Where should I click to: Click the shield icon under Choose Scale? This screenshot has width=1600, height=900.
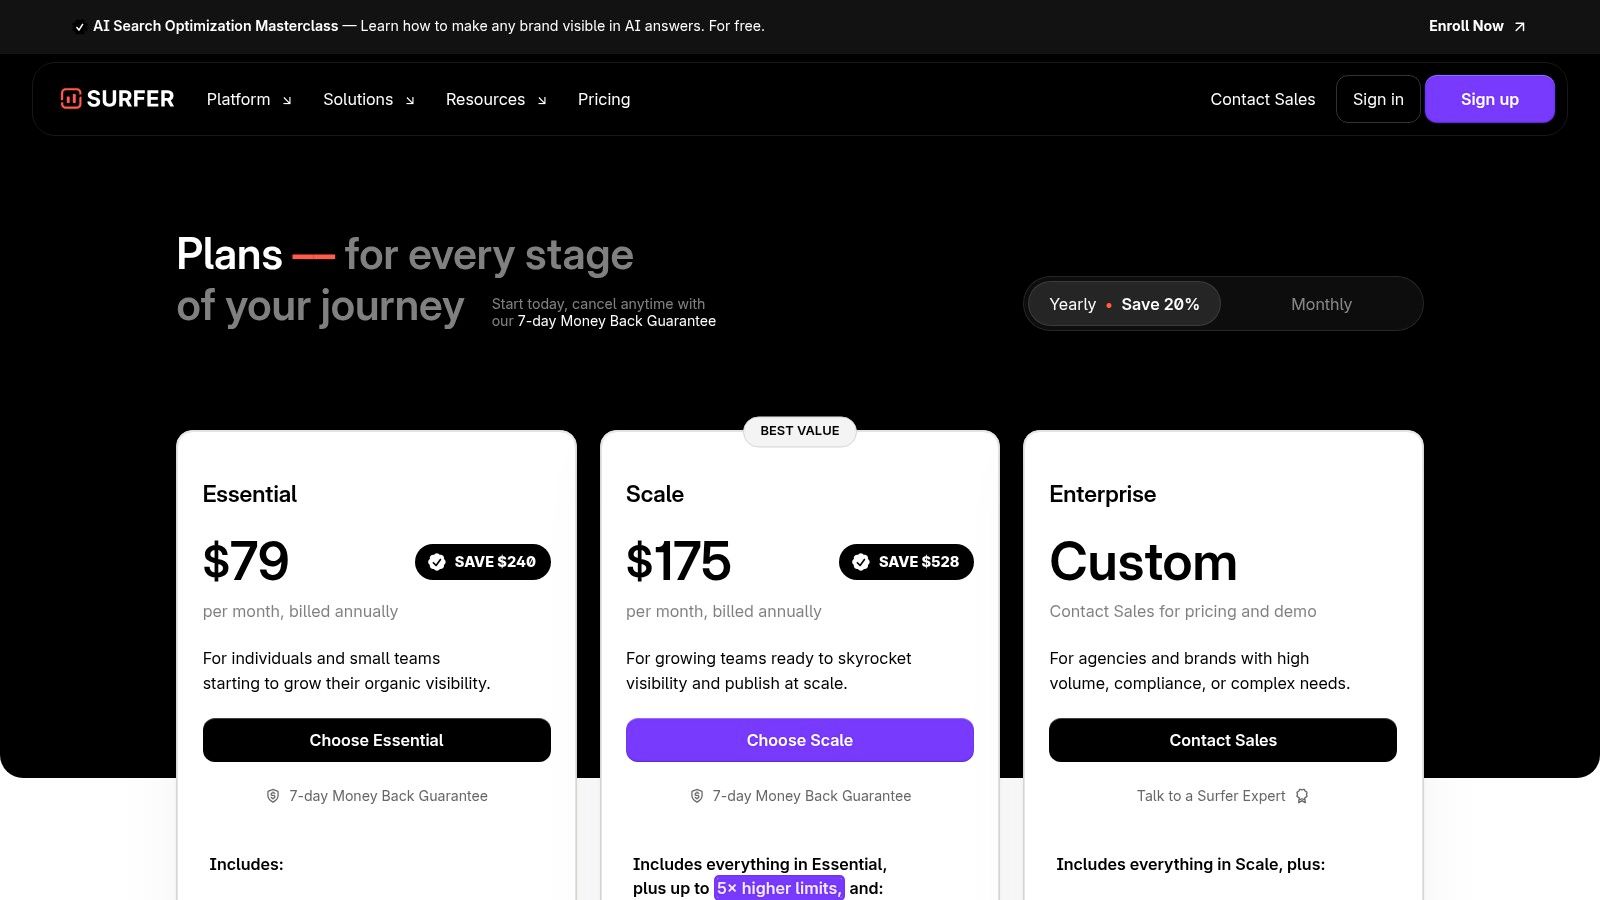click(697, 796)
